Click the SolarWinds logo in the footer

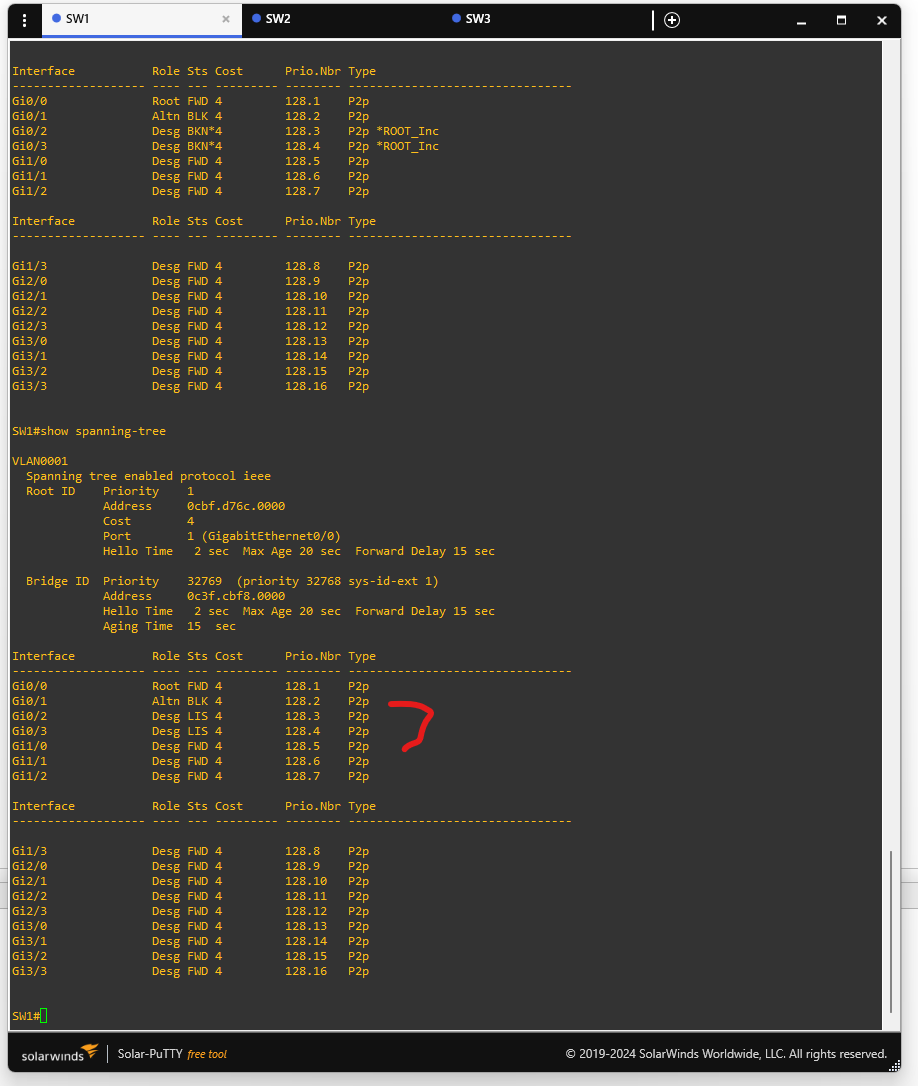tap(60, 1053)
